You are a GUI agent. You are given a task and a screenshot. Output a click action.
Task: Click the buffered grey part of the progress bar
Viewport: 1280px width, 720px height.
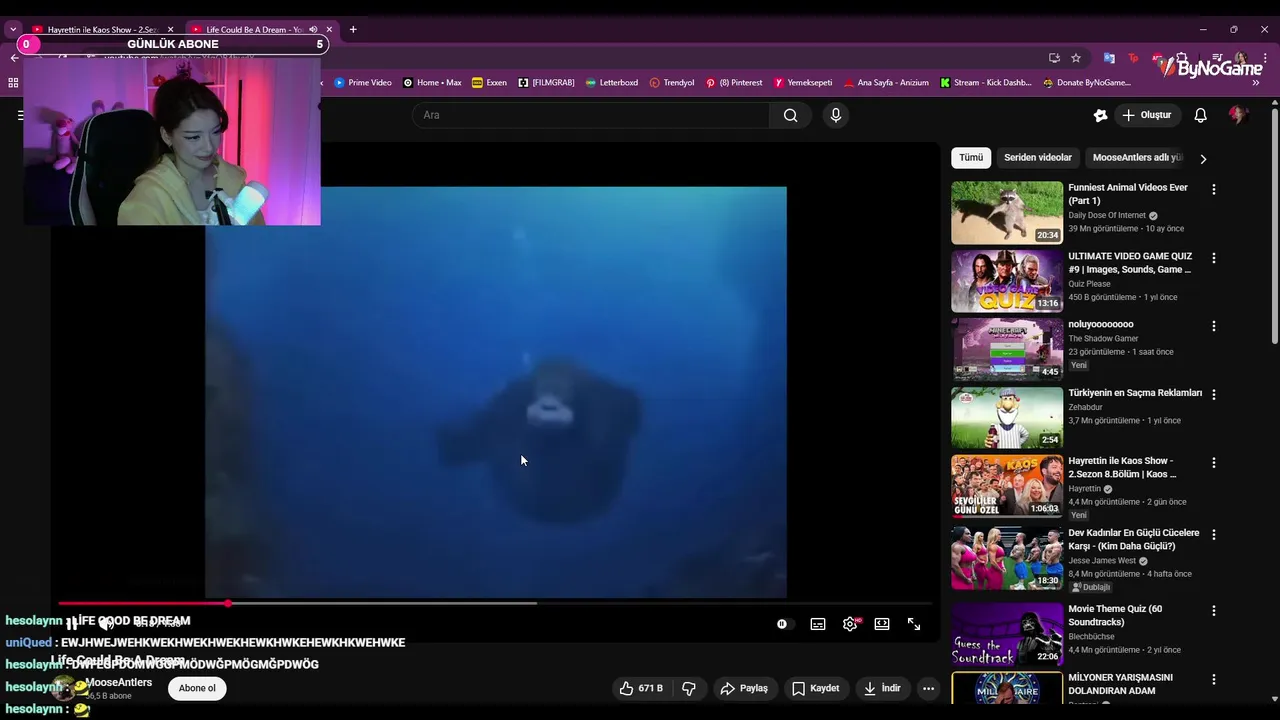pos(385,603)
